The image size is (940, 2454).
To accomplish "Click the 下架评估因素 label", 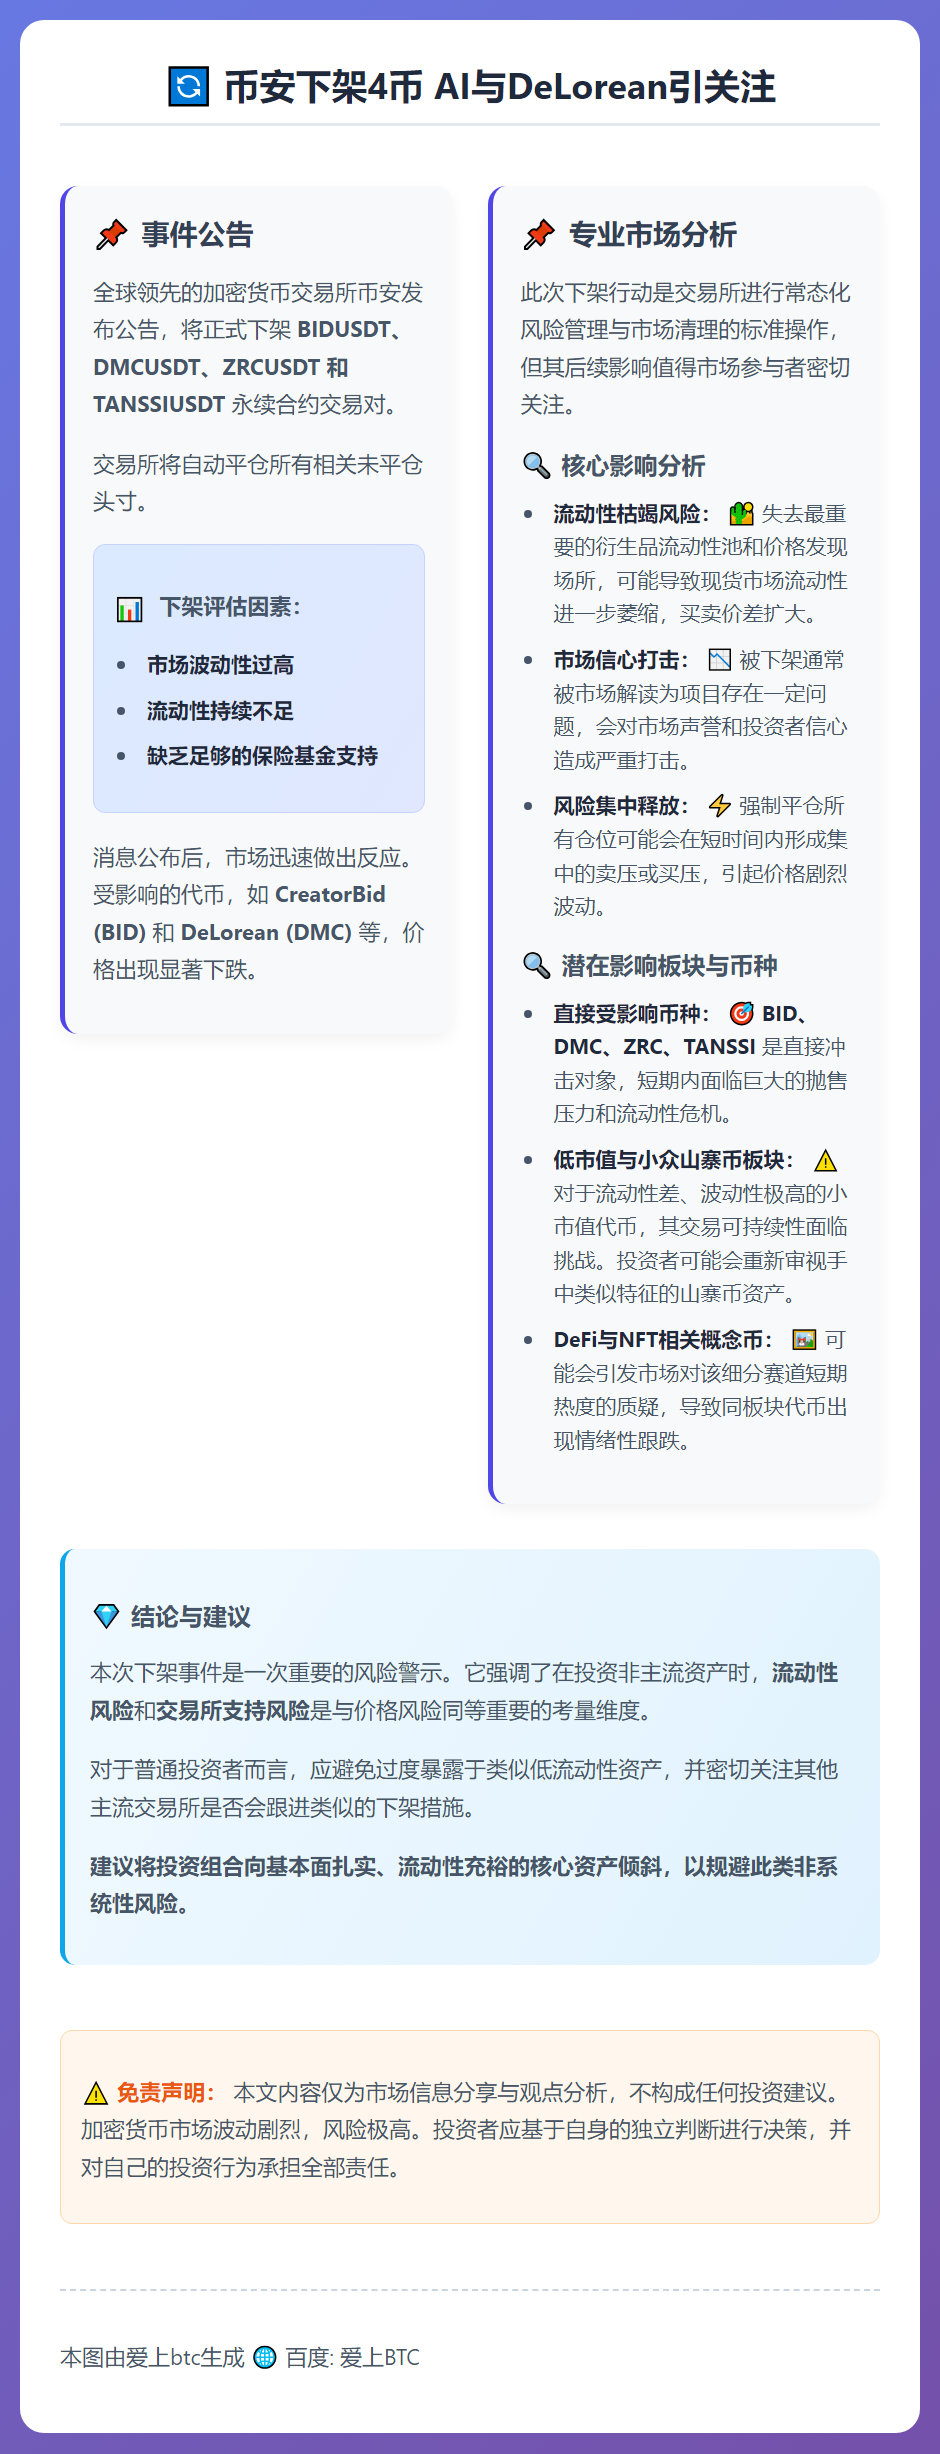I will 231,608.
